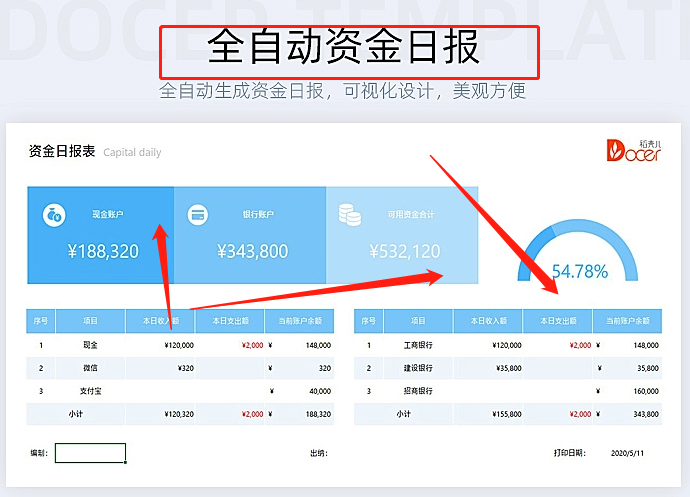This screenshot has height=497, width=690.
Task: Select the 工商银行 item cell
Action: (418, 345)
